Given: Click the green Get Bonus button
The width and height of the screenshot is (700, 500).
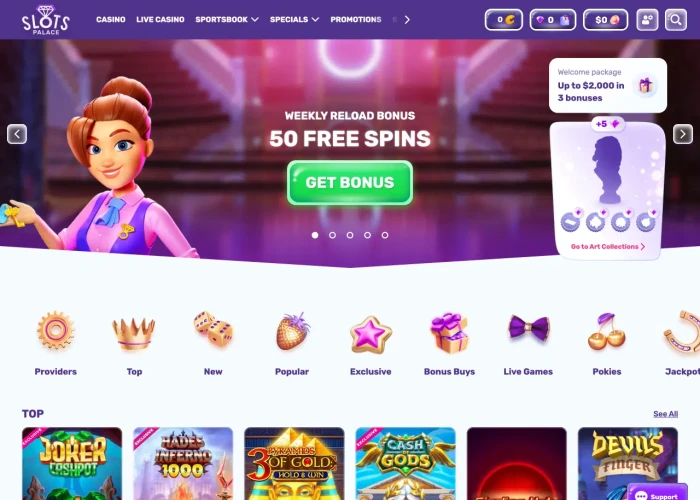Looking at the screenshot, I should click(350, 183).
